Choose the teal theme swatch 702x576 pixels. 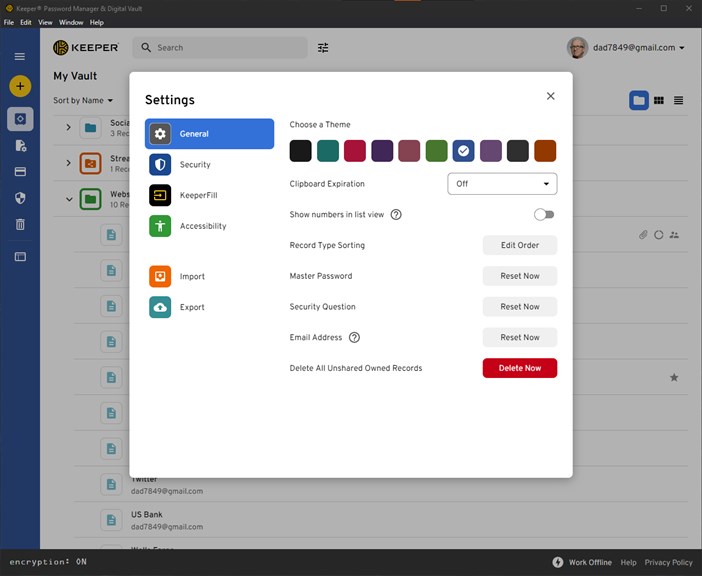point(328,150)
